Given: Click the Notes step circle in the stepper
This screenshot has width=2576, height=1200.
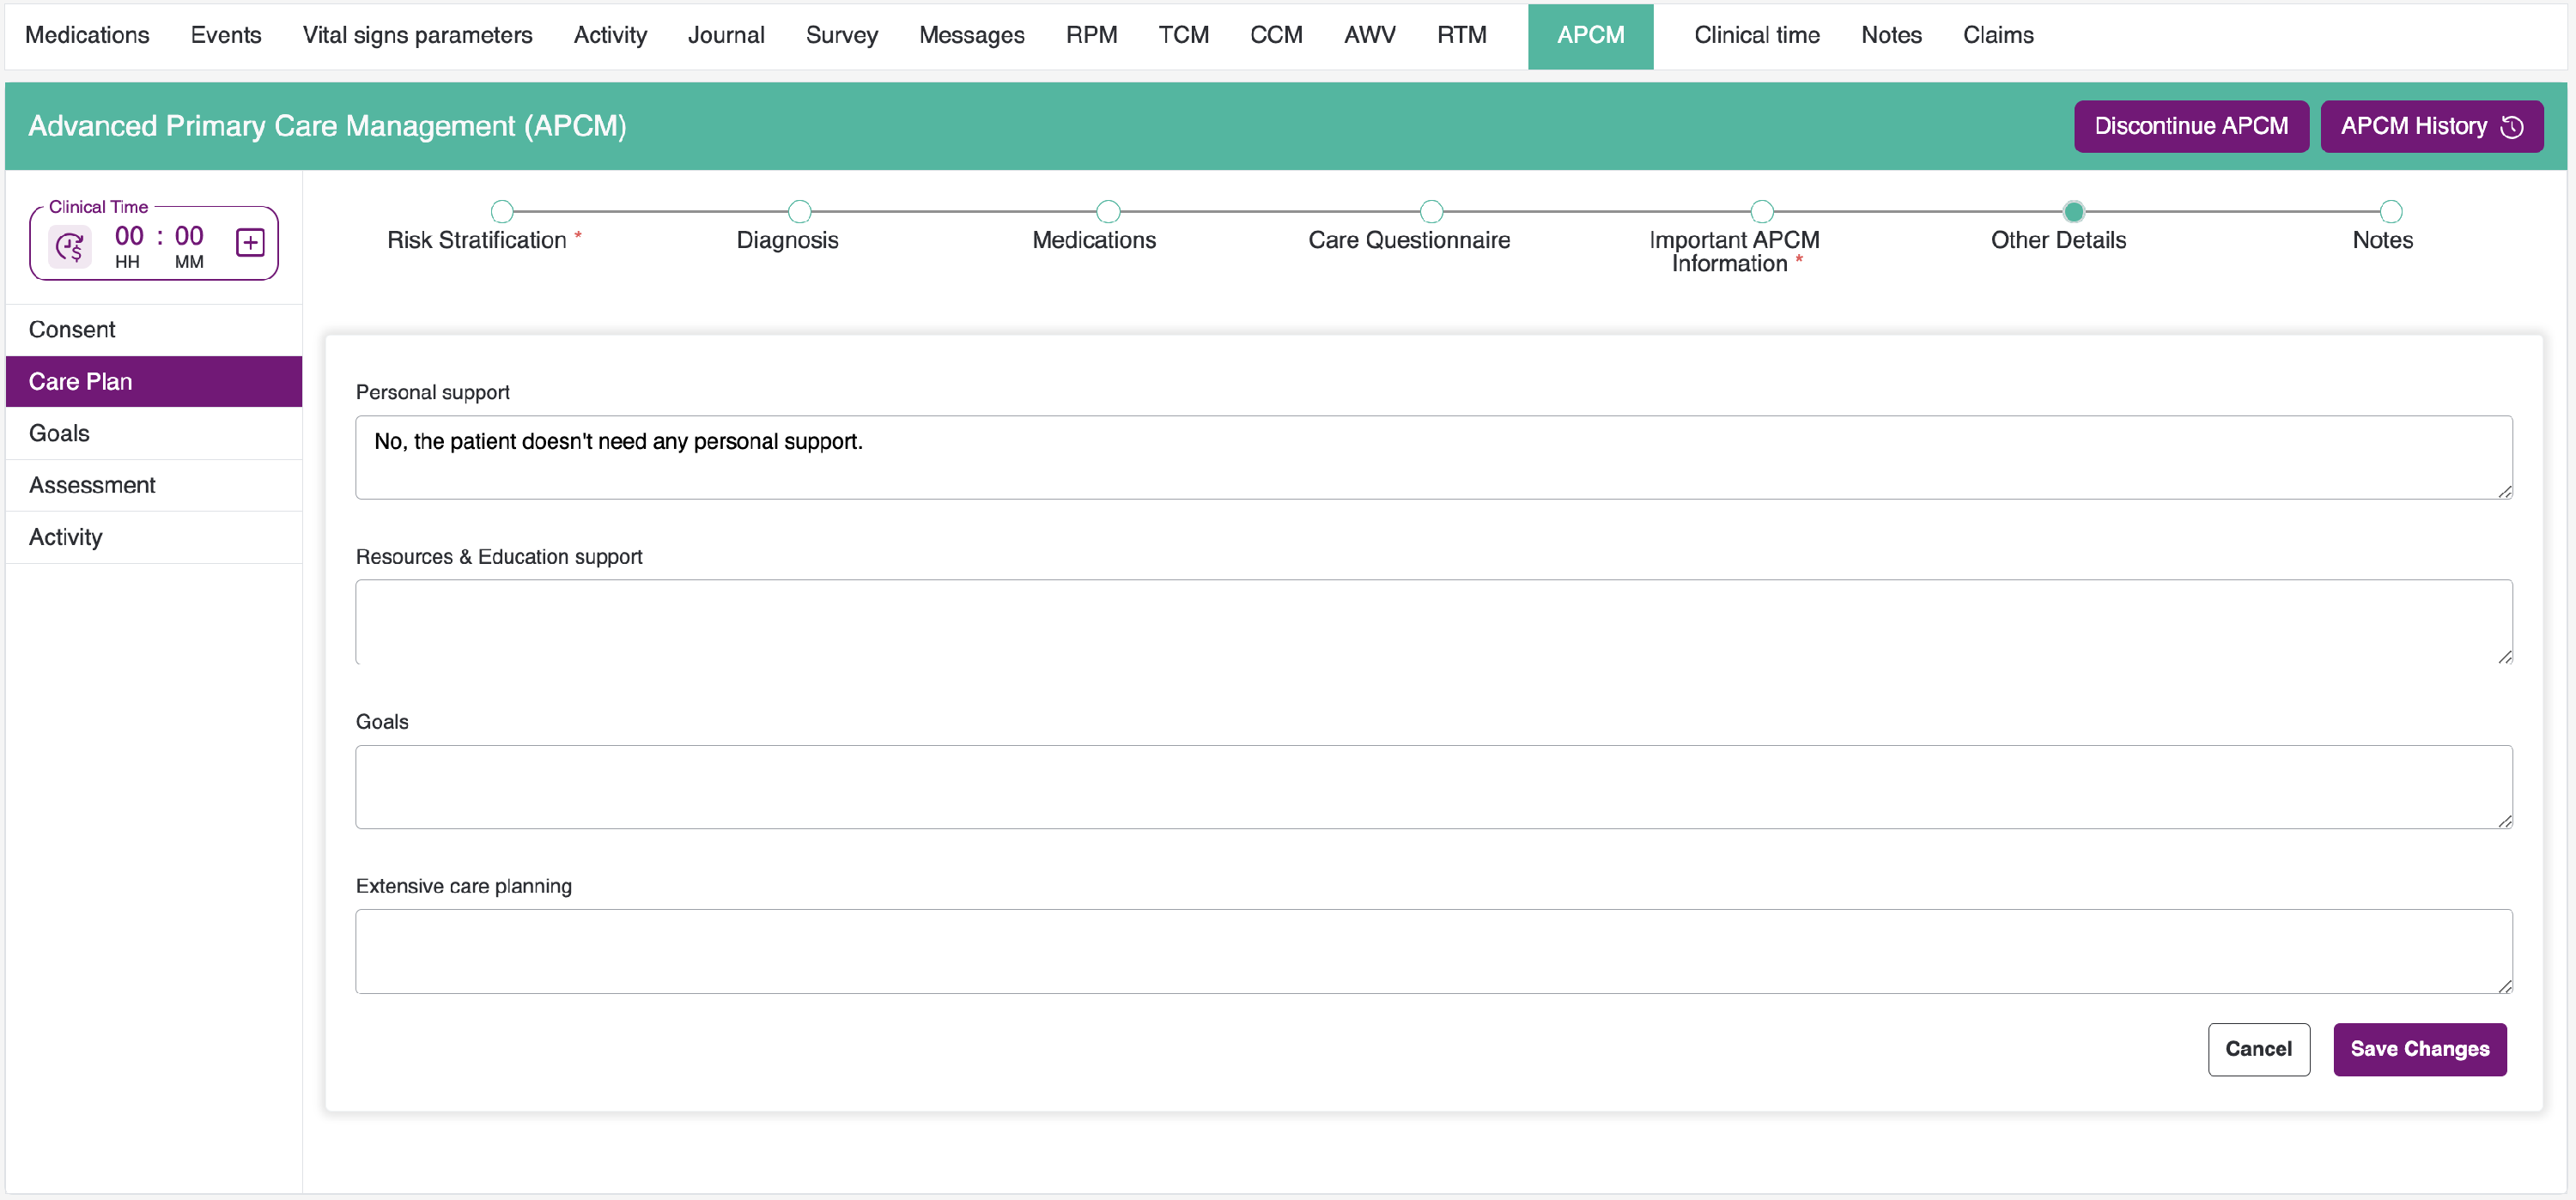Looking at the screenshot, I should (x=2390, y=212).
